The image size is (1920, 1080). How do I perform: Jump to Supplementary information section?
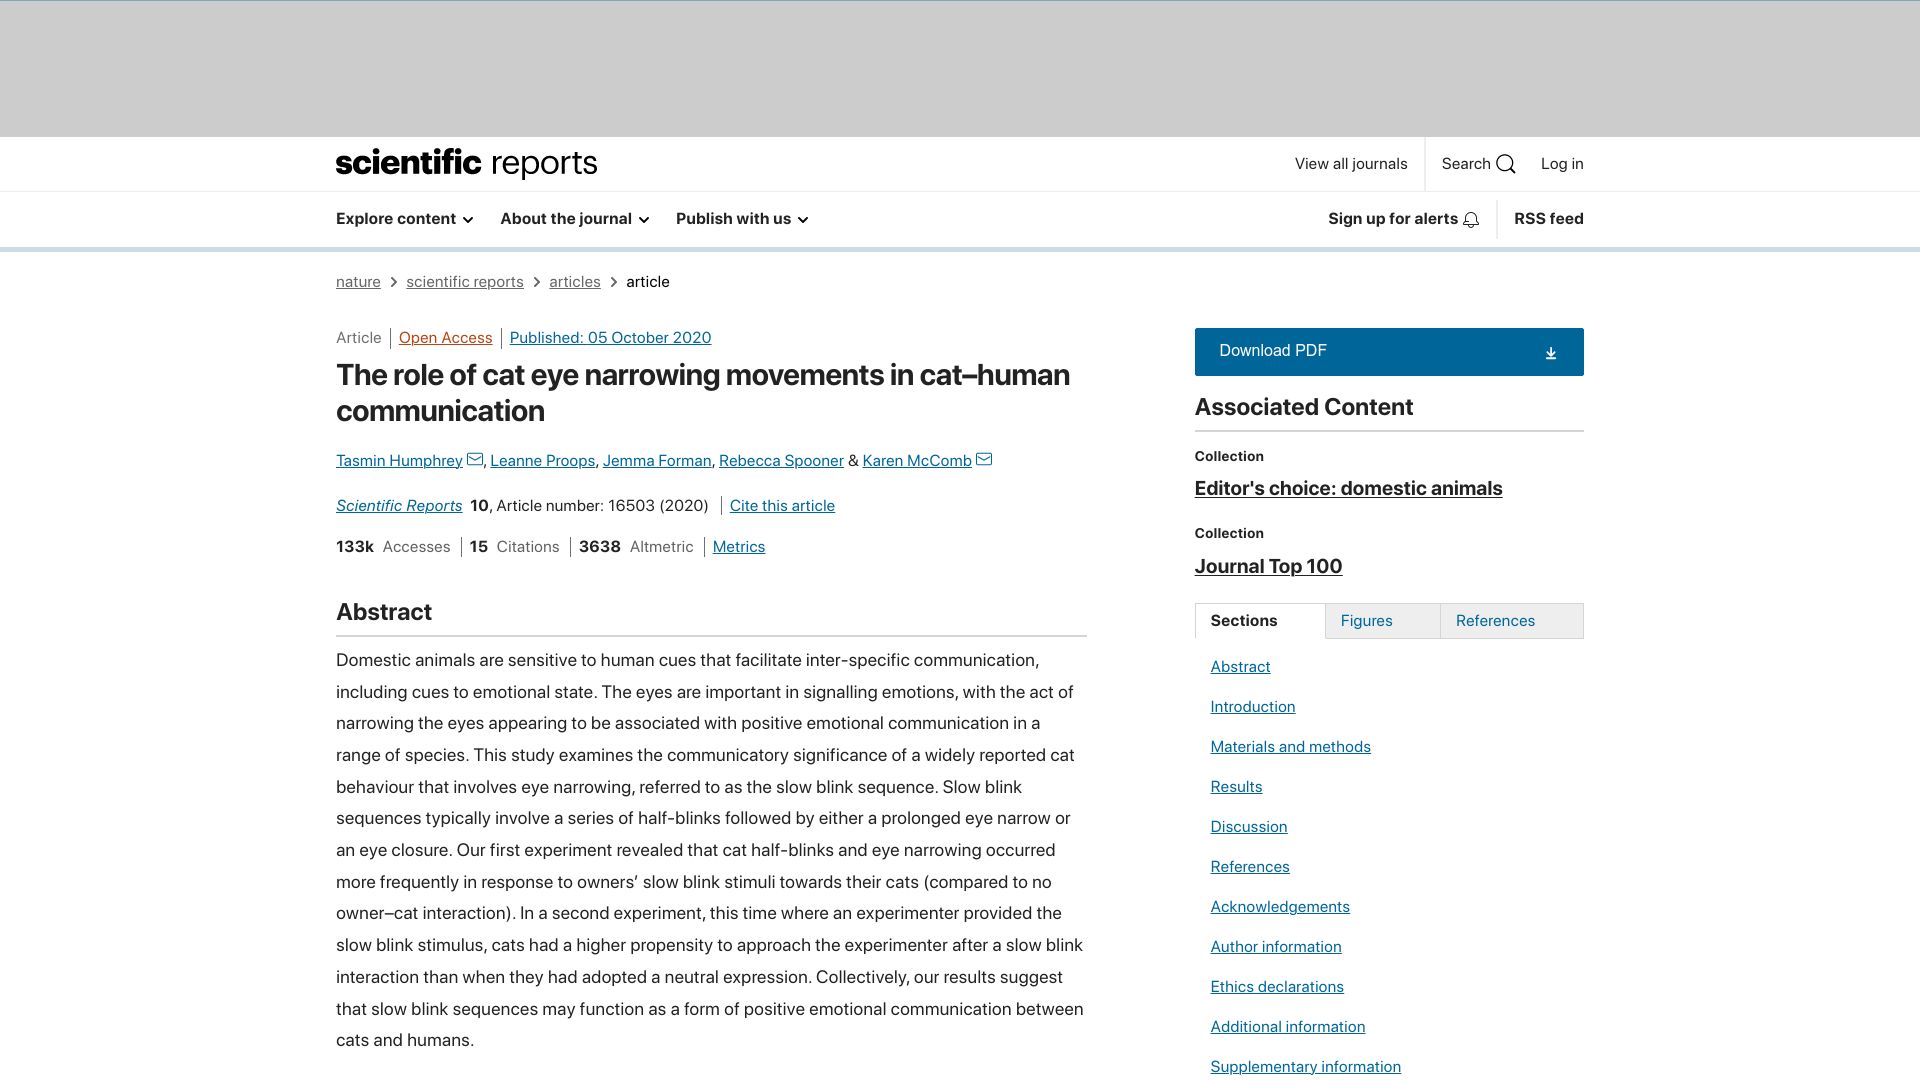tap(1306, 1067)
